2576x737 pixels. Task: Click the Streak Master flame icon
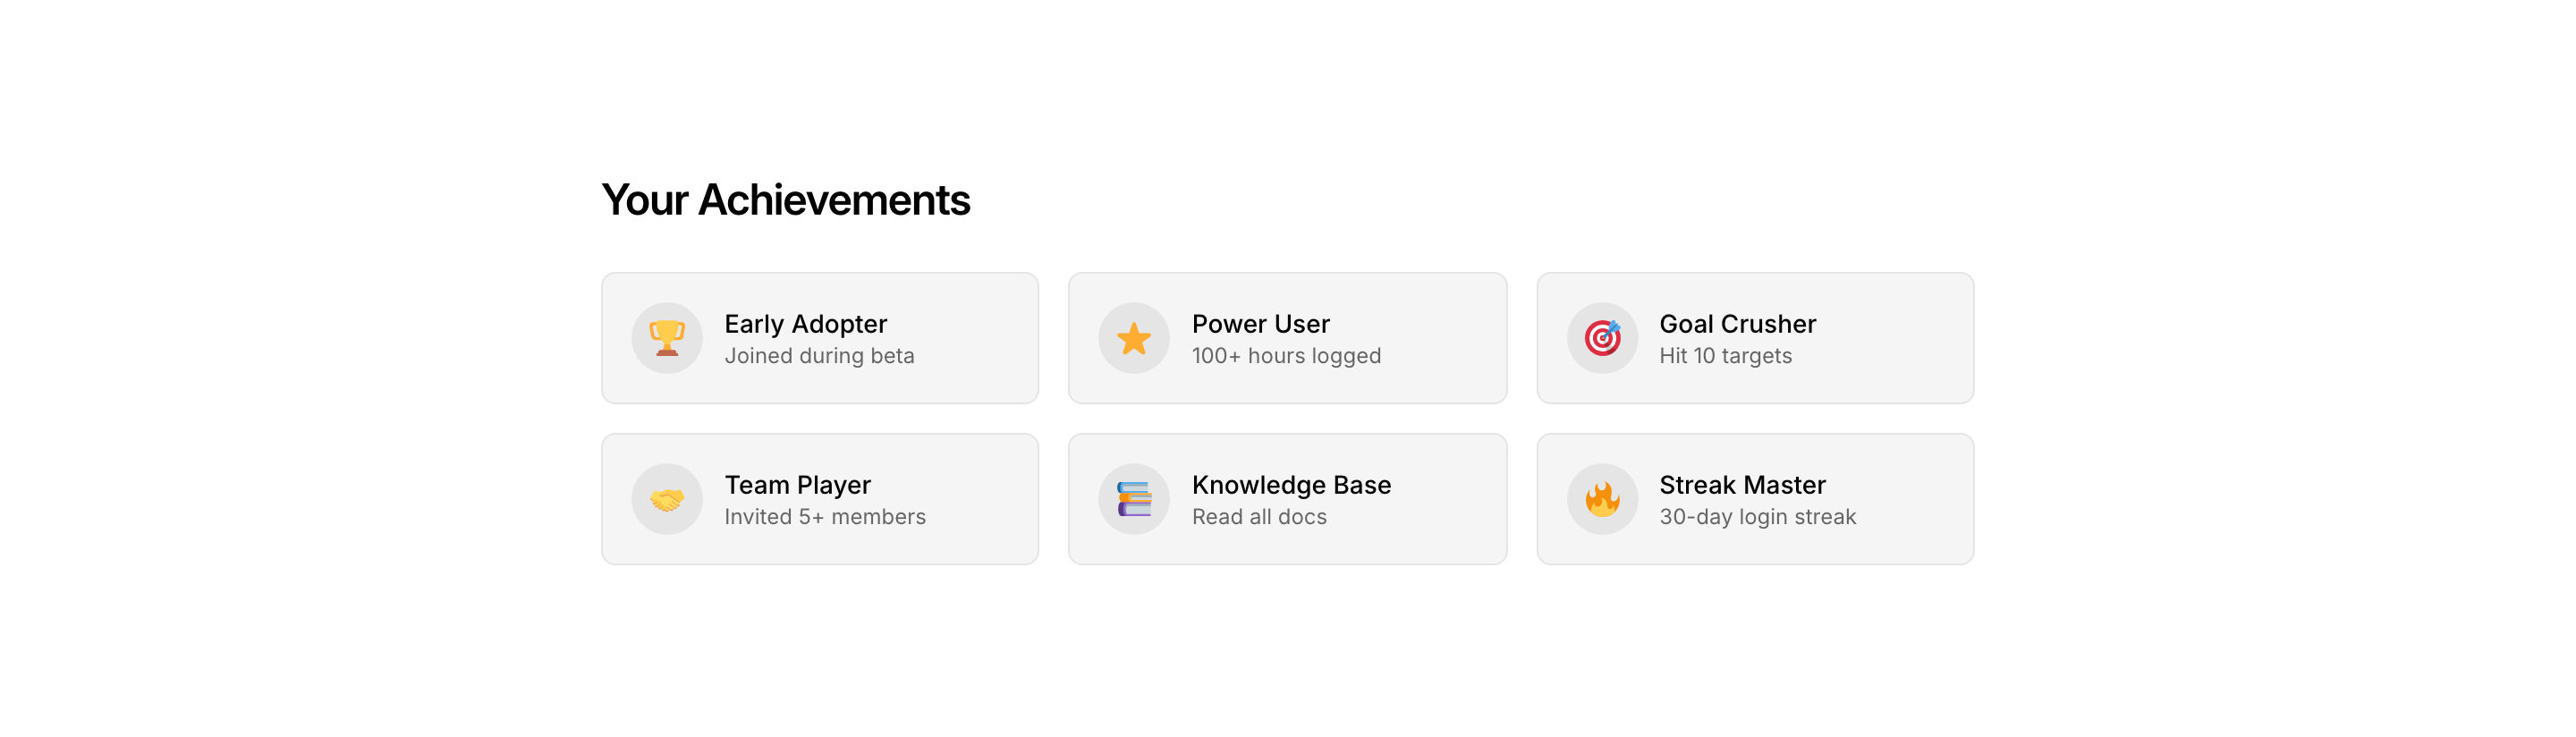pyautogui.click(x=1602, y=499)
